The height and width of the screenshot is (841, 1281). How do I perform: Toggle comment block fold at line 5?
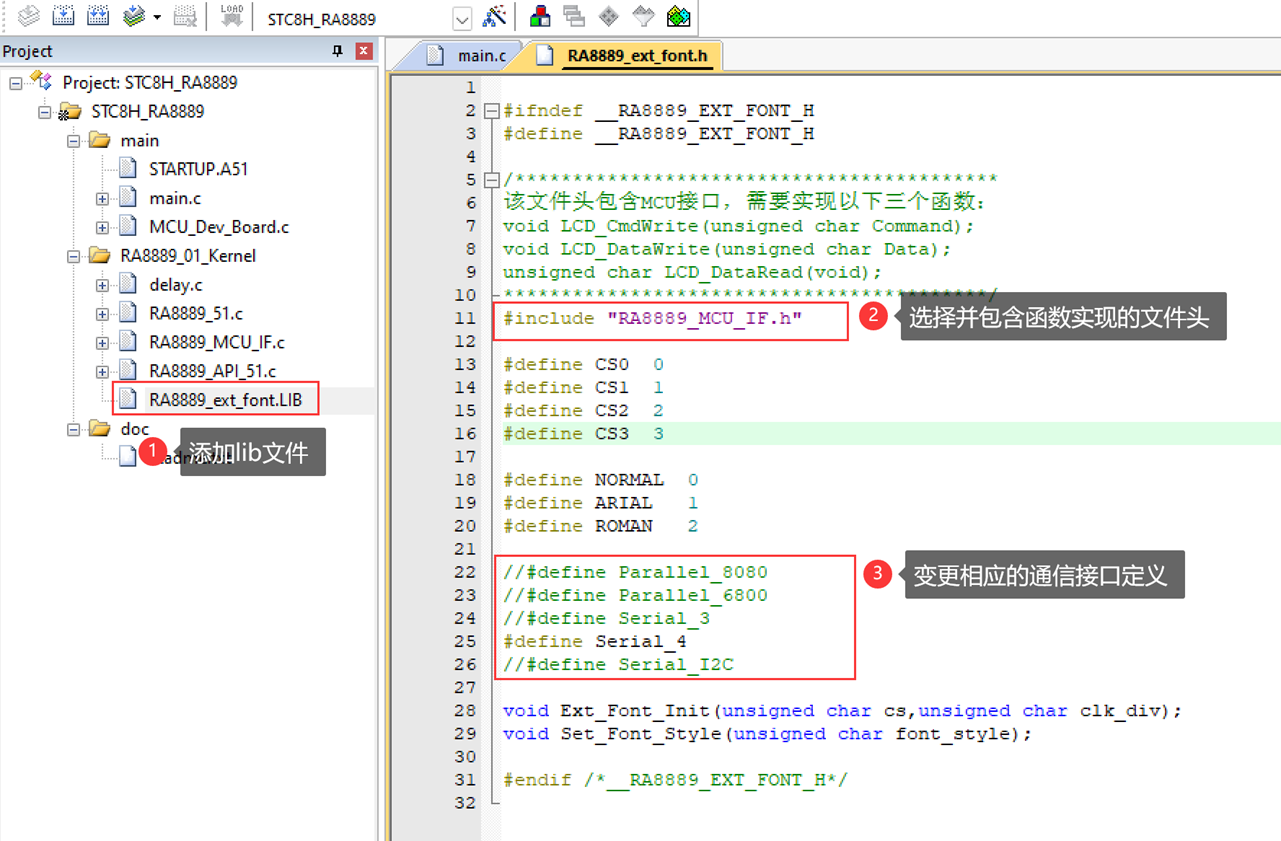pyautogui.click(x=491, y=180)
